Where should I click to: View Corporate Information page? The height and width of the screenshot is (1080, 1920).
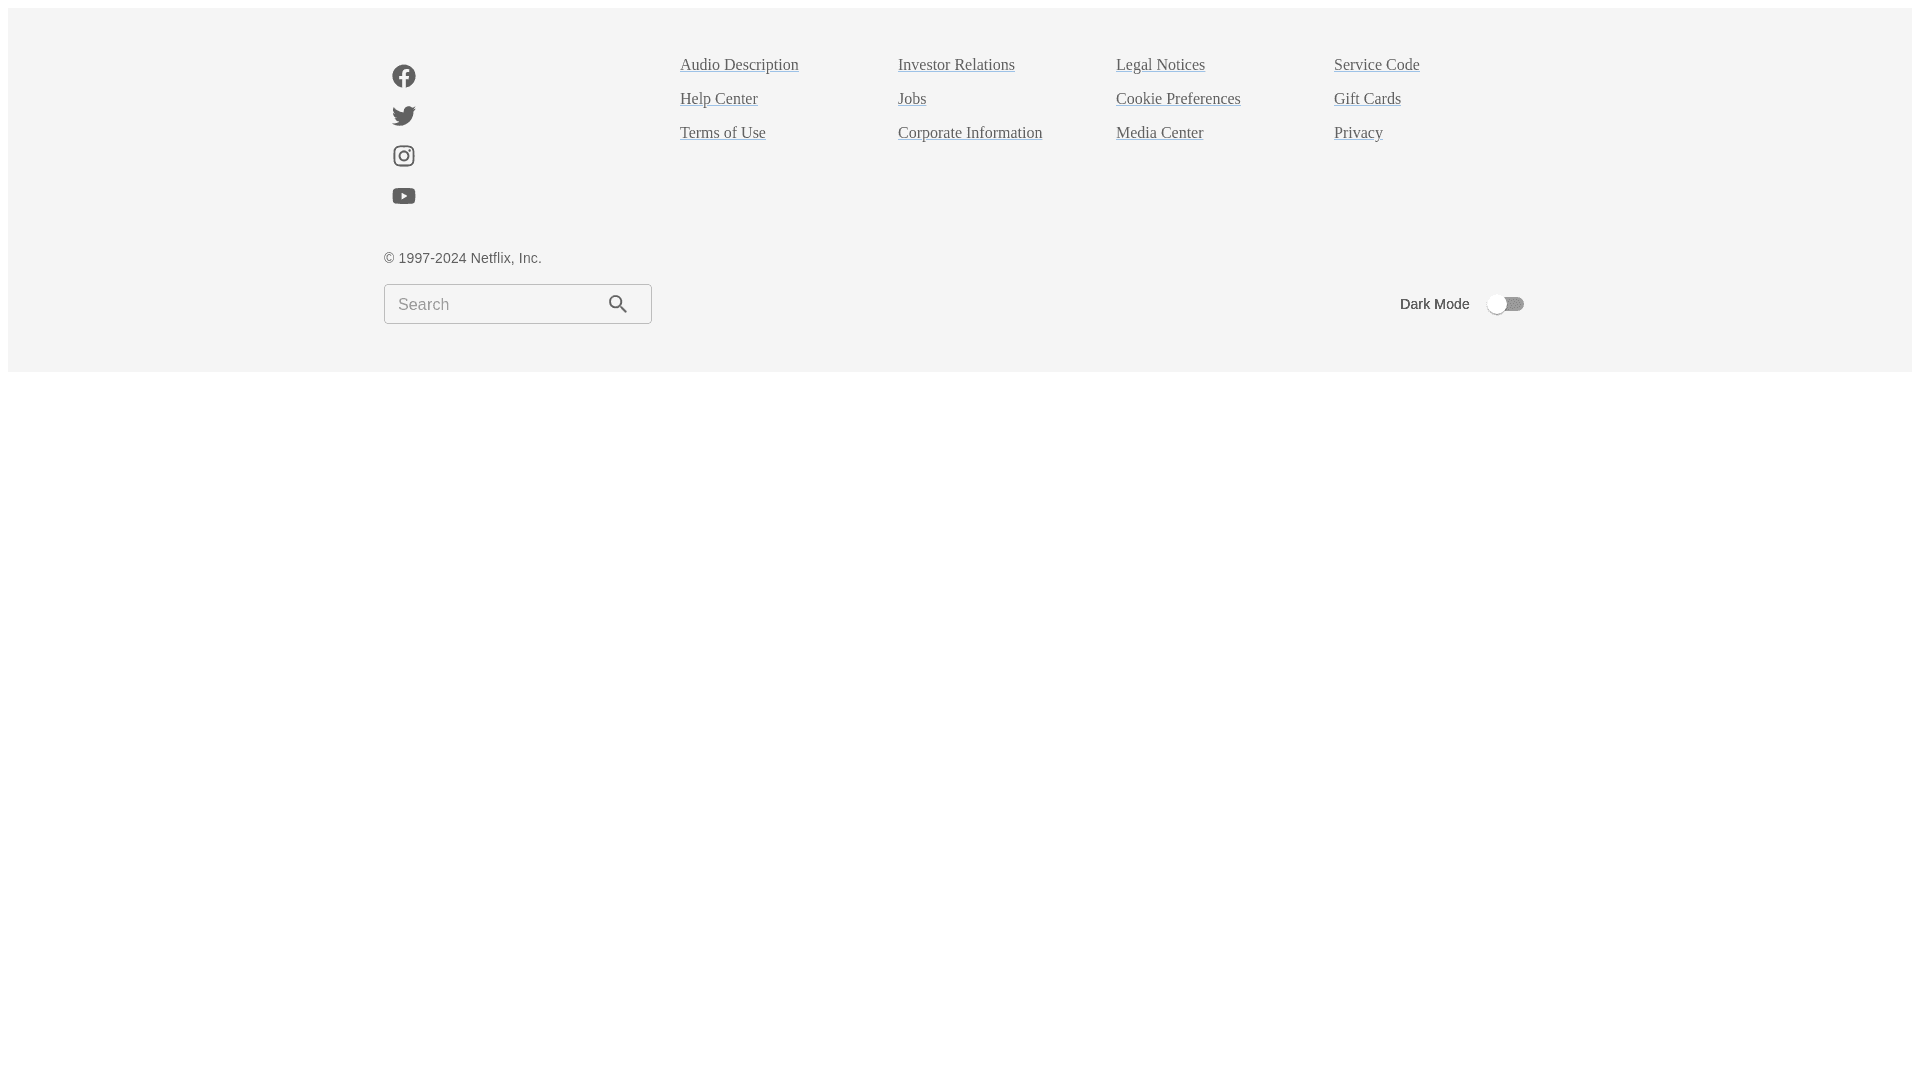pos(969,133)
